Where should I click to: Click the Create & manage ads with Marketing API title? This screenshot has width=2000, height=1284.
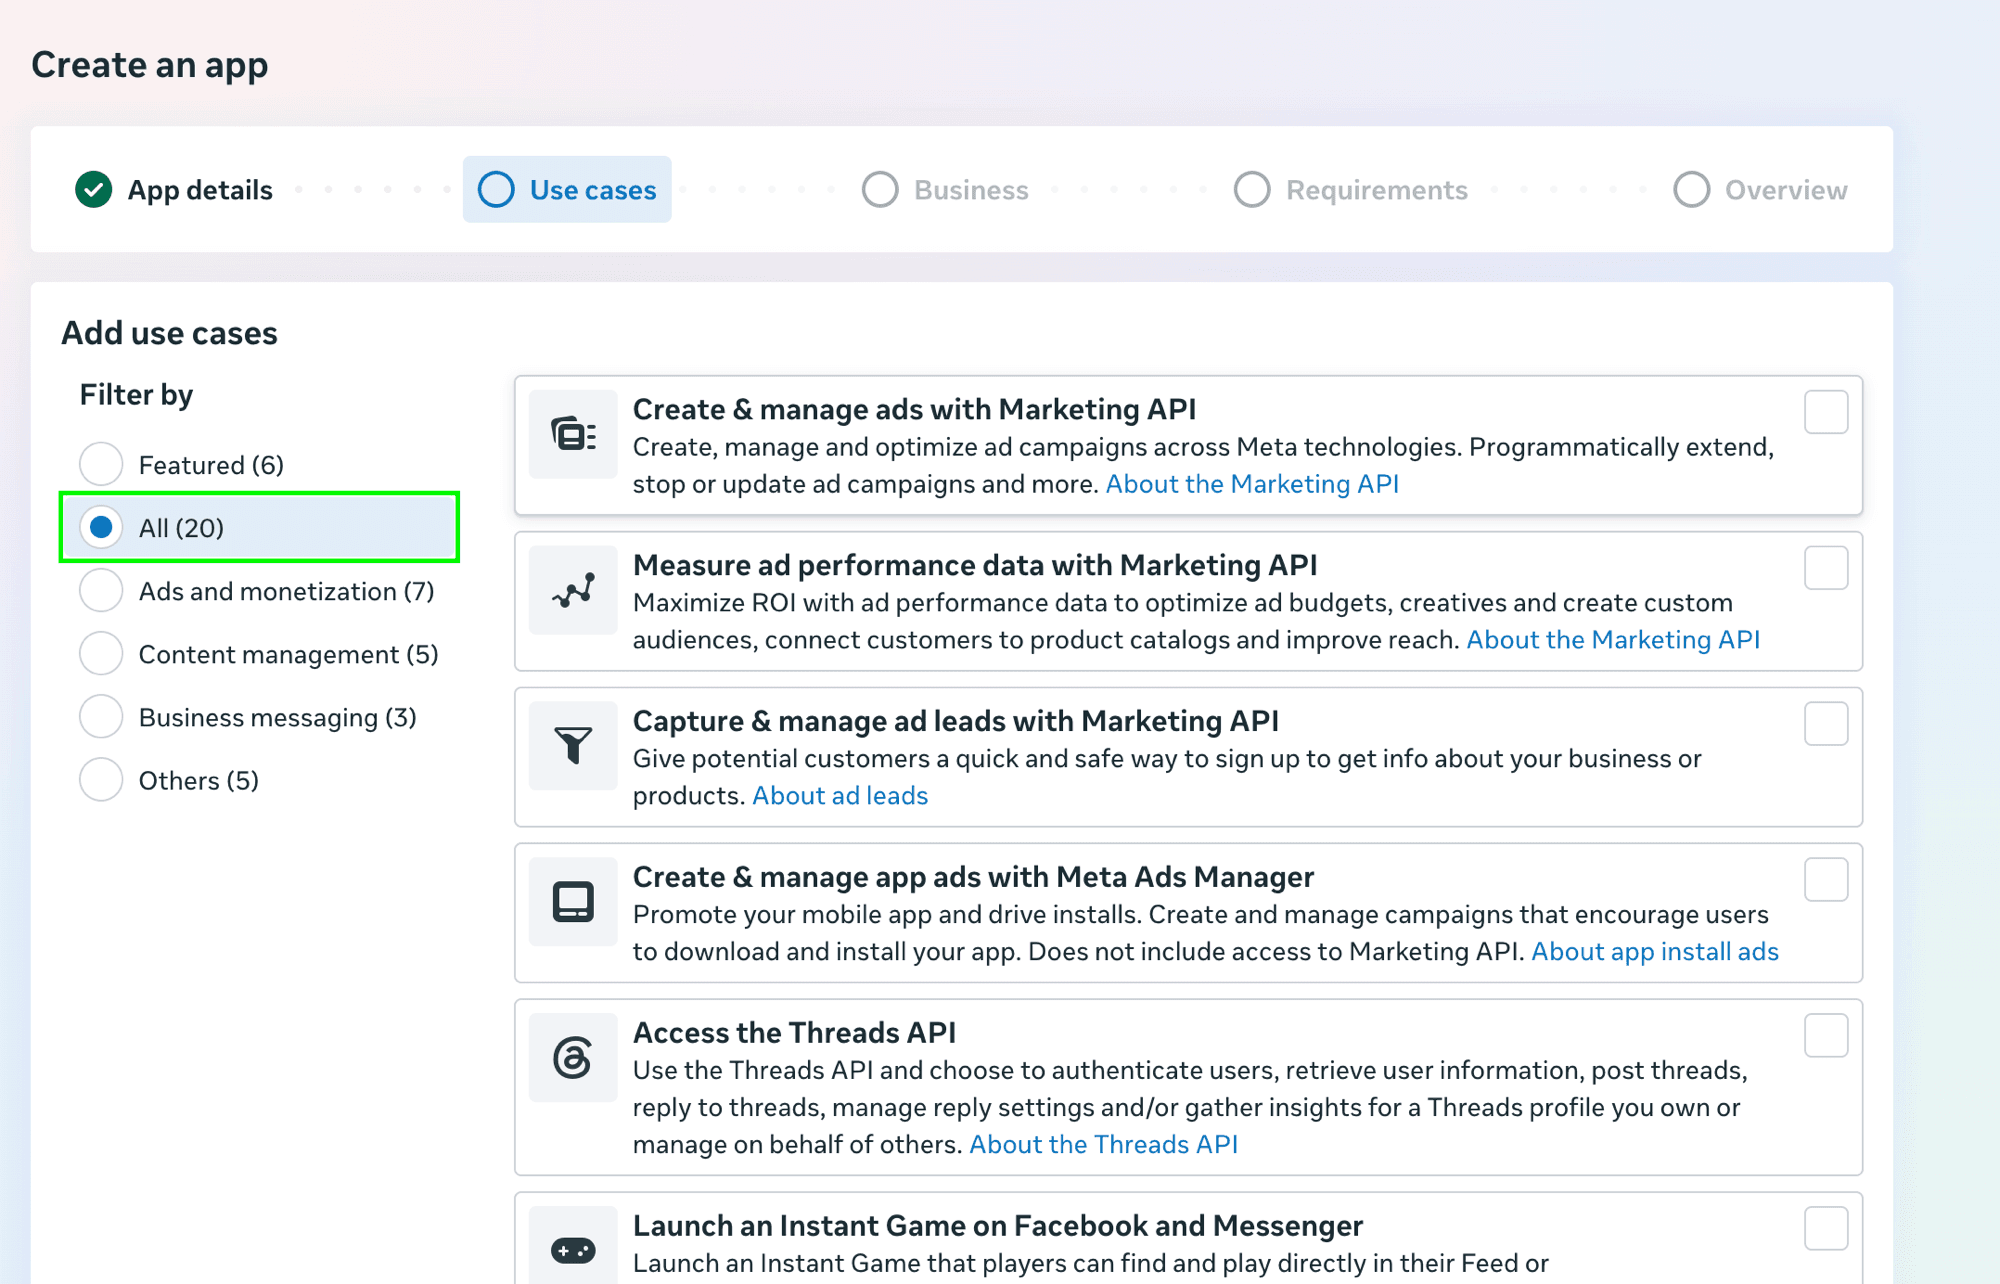[x=914, y=409]
